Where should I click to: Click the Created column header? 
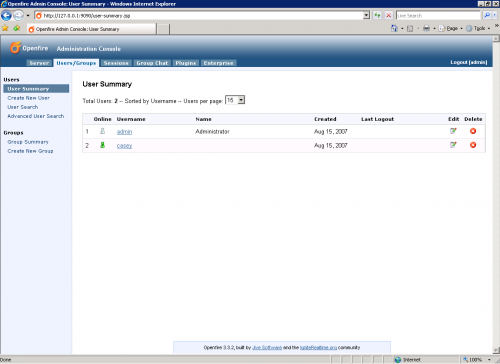coord(325,119)
